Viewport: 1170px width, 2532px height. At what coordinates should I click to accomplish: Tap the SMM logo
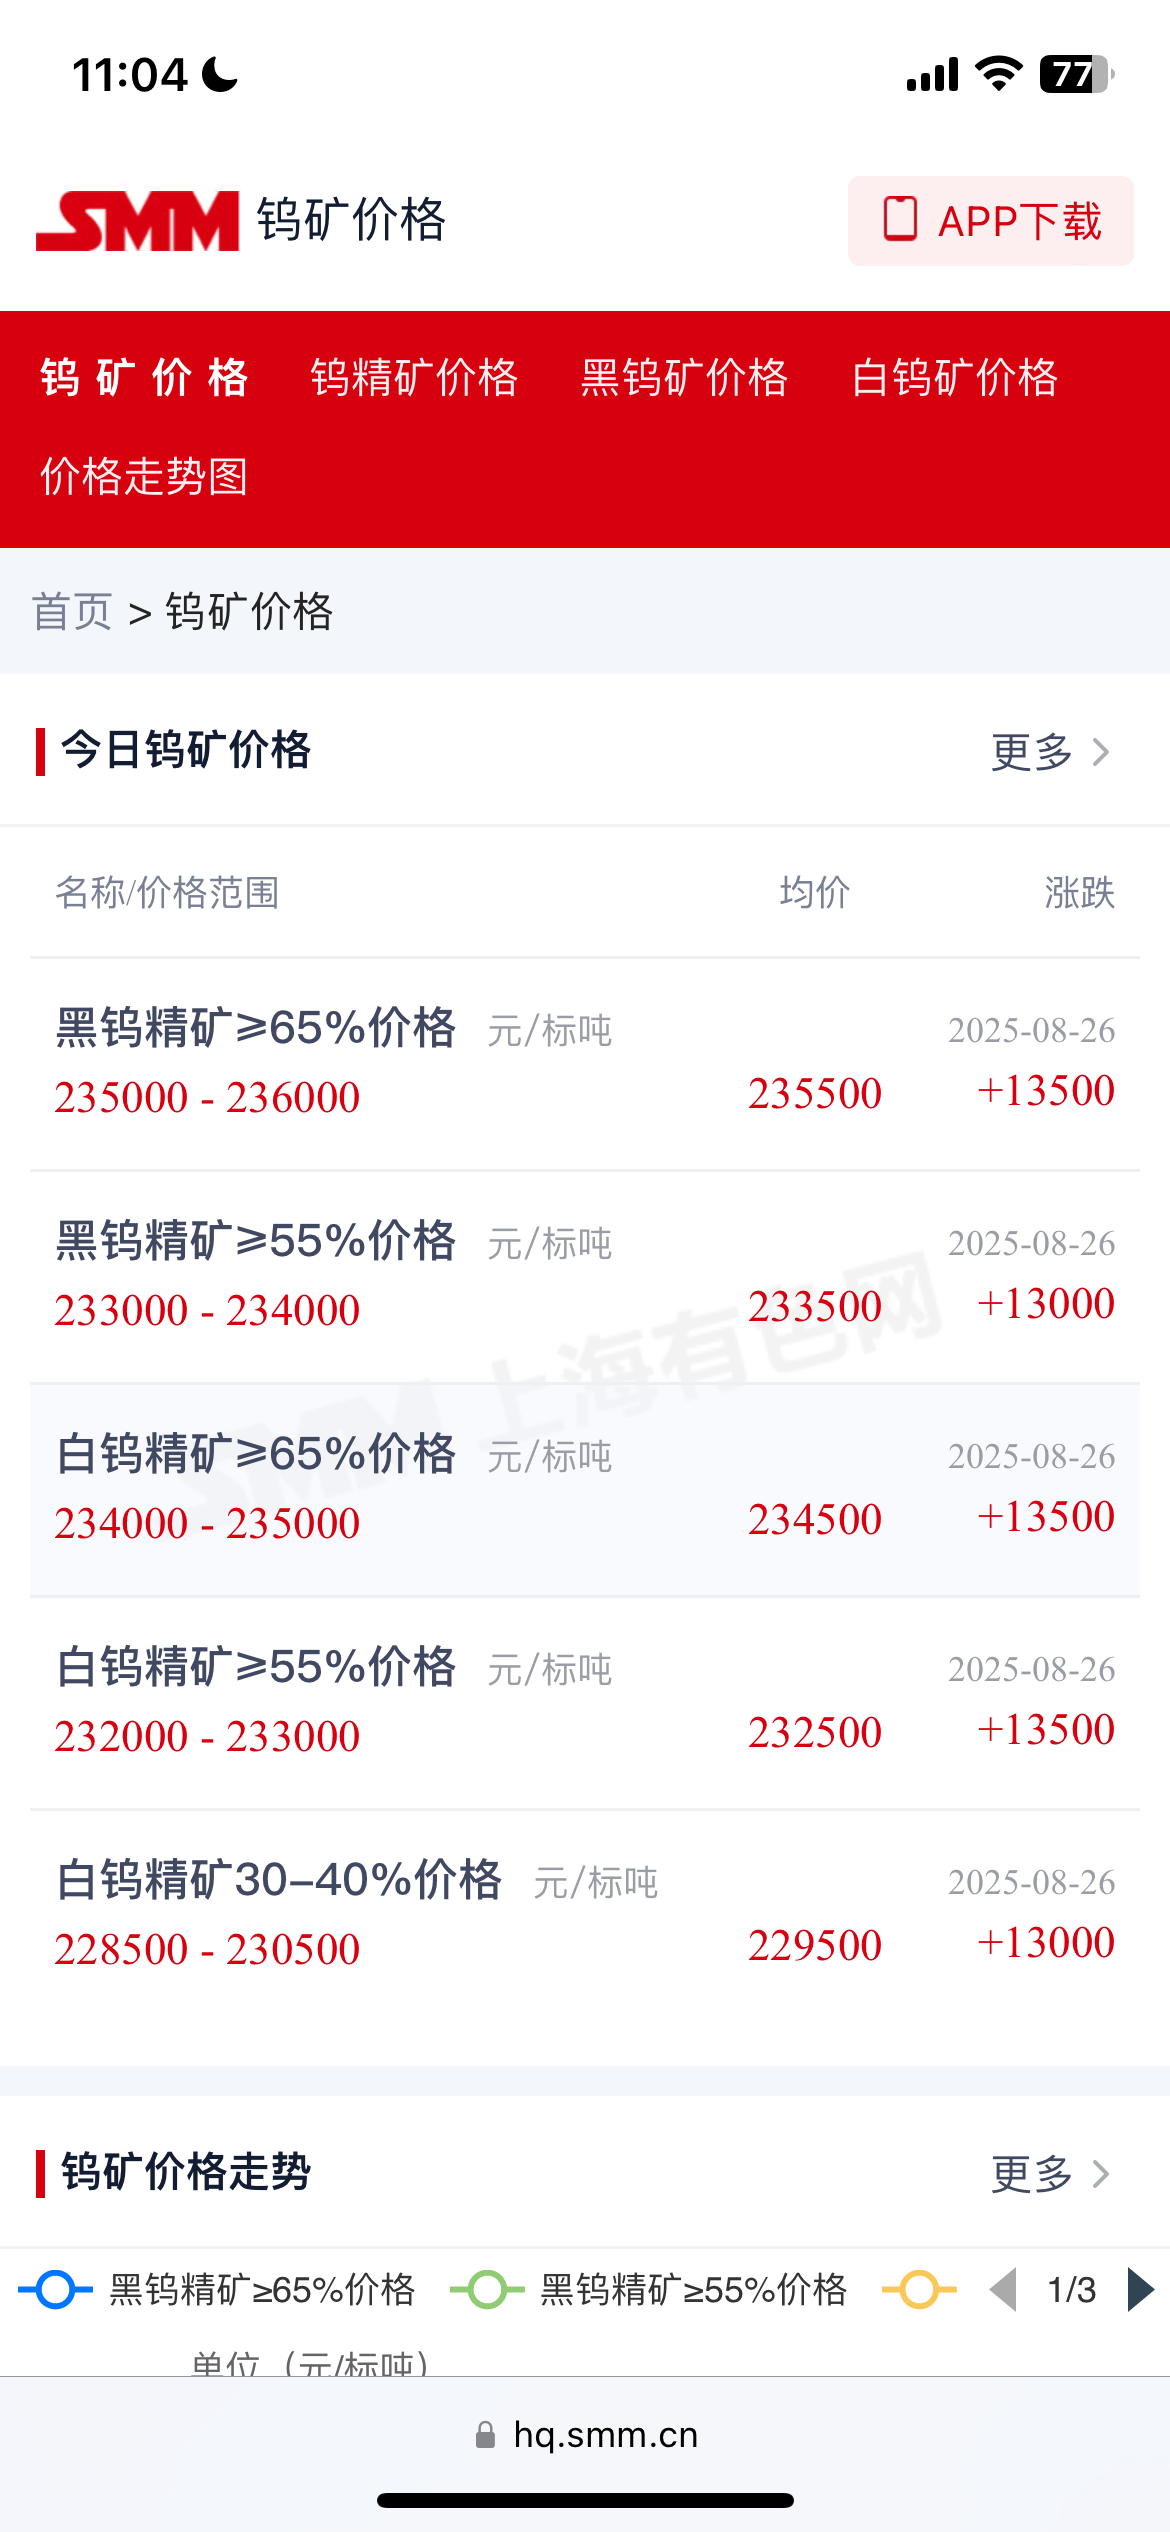137,221
